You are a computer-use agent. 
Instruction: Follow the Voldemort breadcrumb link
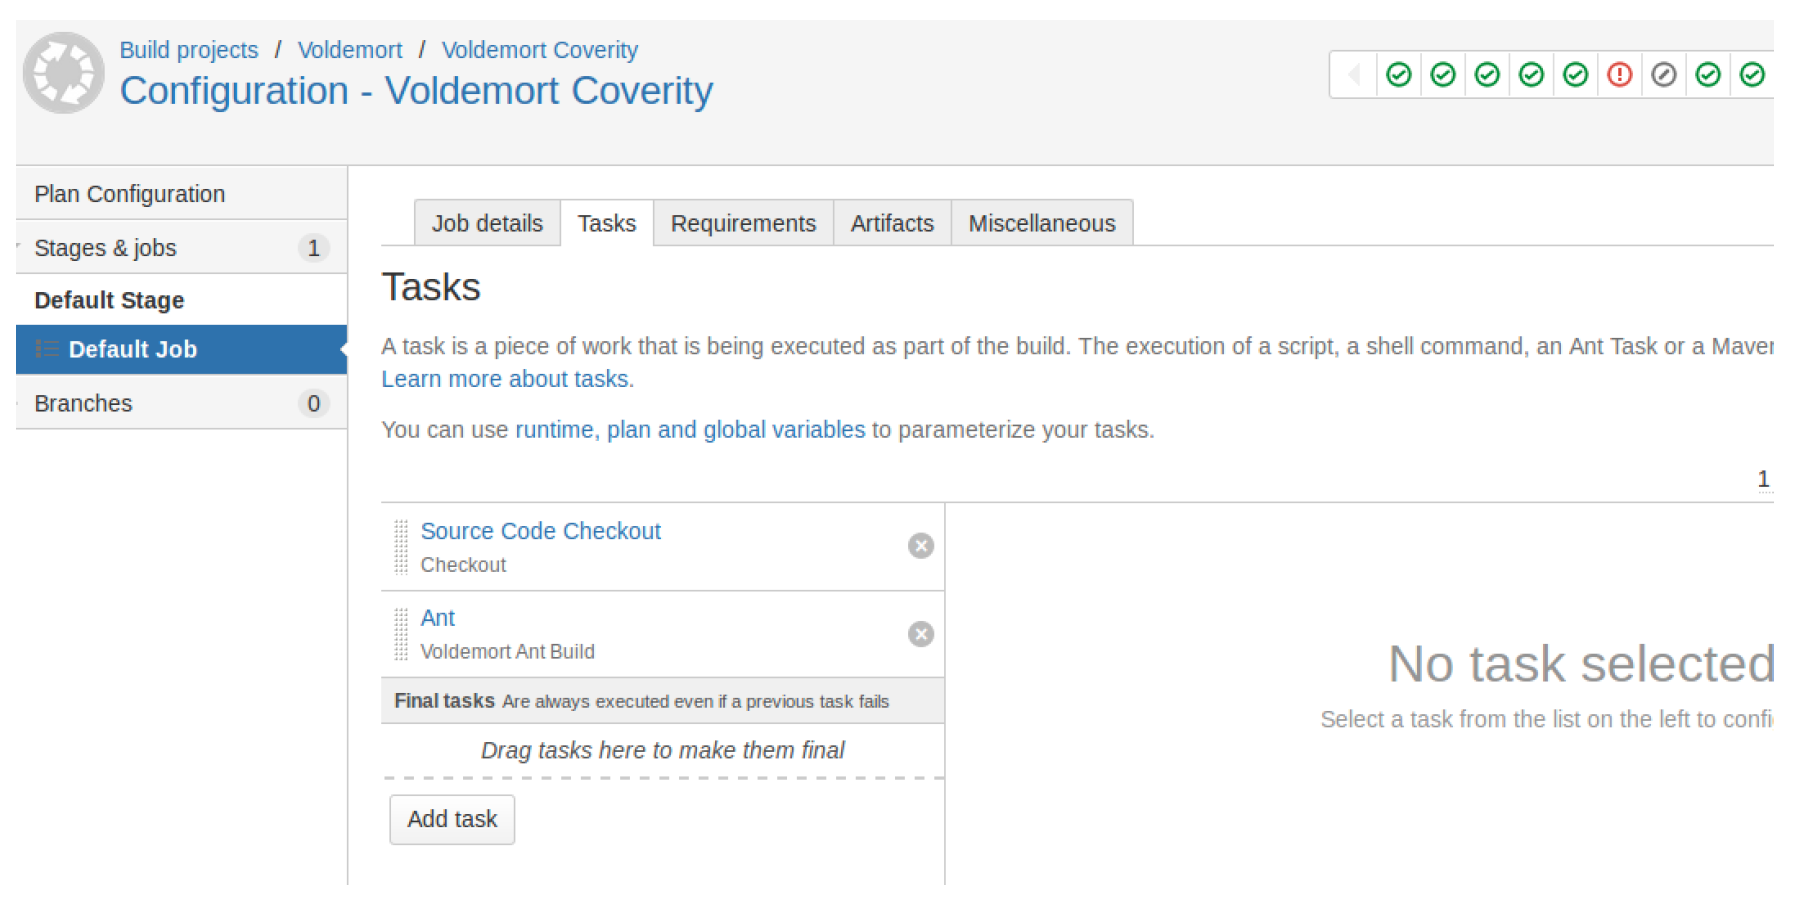pos(350,50)
